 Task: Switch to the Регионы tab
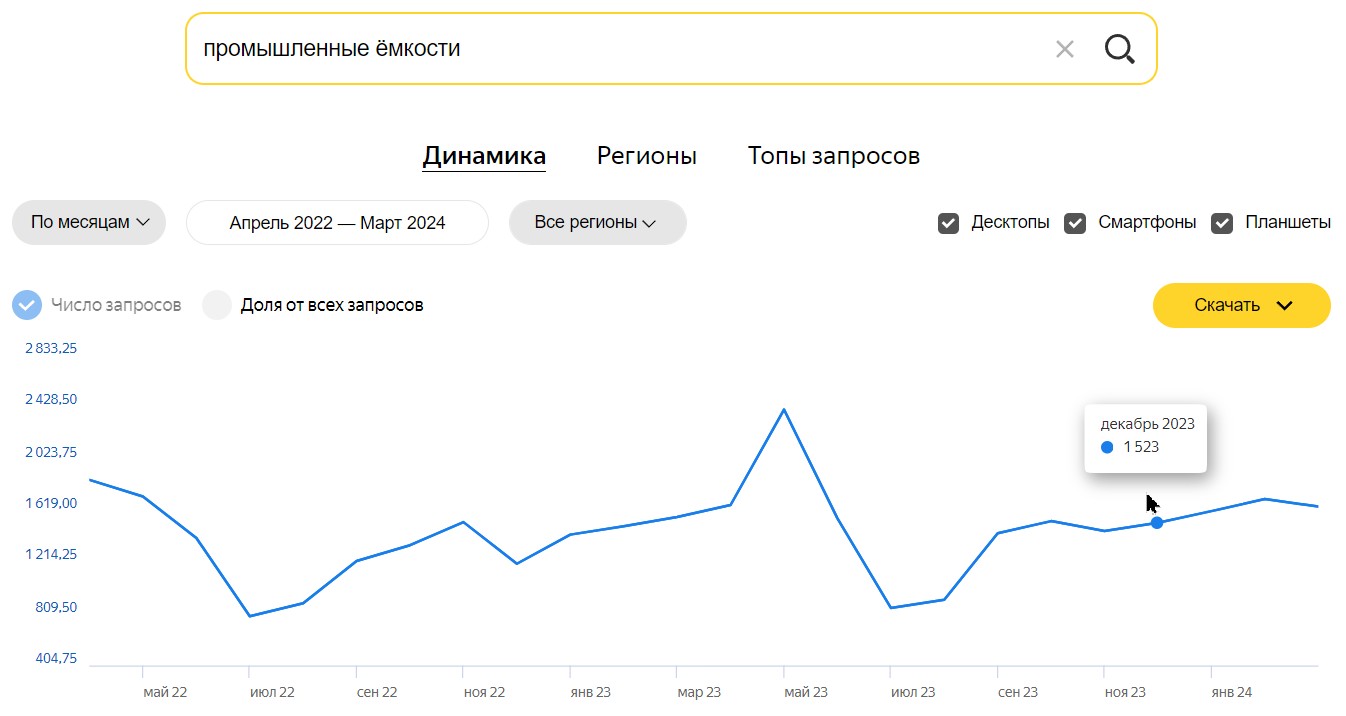pyautogui.click(x=647, y=156)
